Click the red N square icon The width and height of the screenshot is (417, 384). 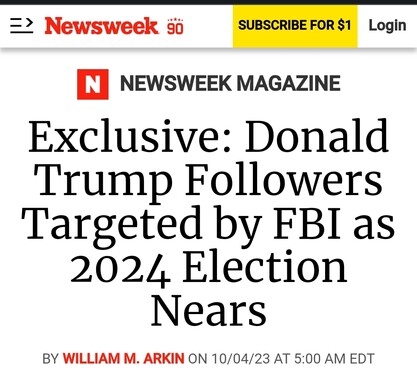coord(93,84)
